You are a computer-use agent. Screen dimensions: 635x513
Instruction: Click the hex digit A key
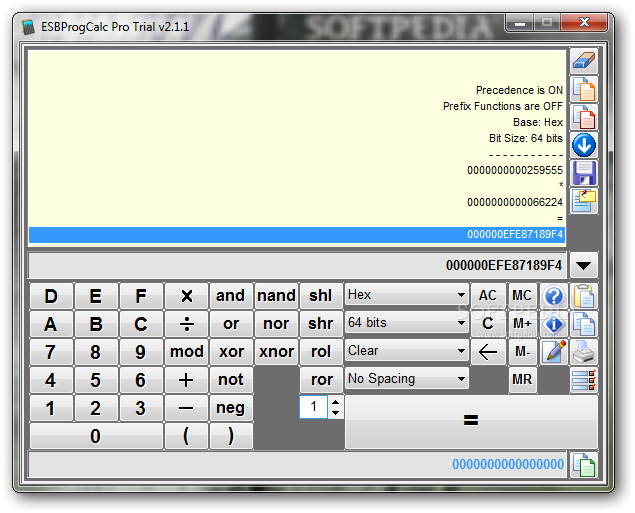tap(51, 324)
